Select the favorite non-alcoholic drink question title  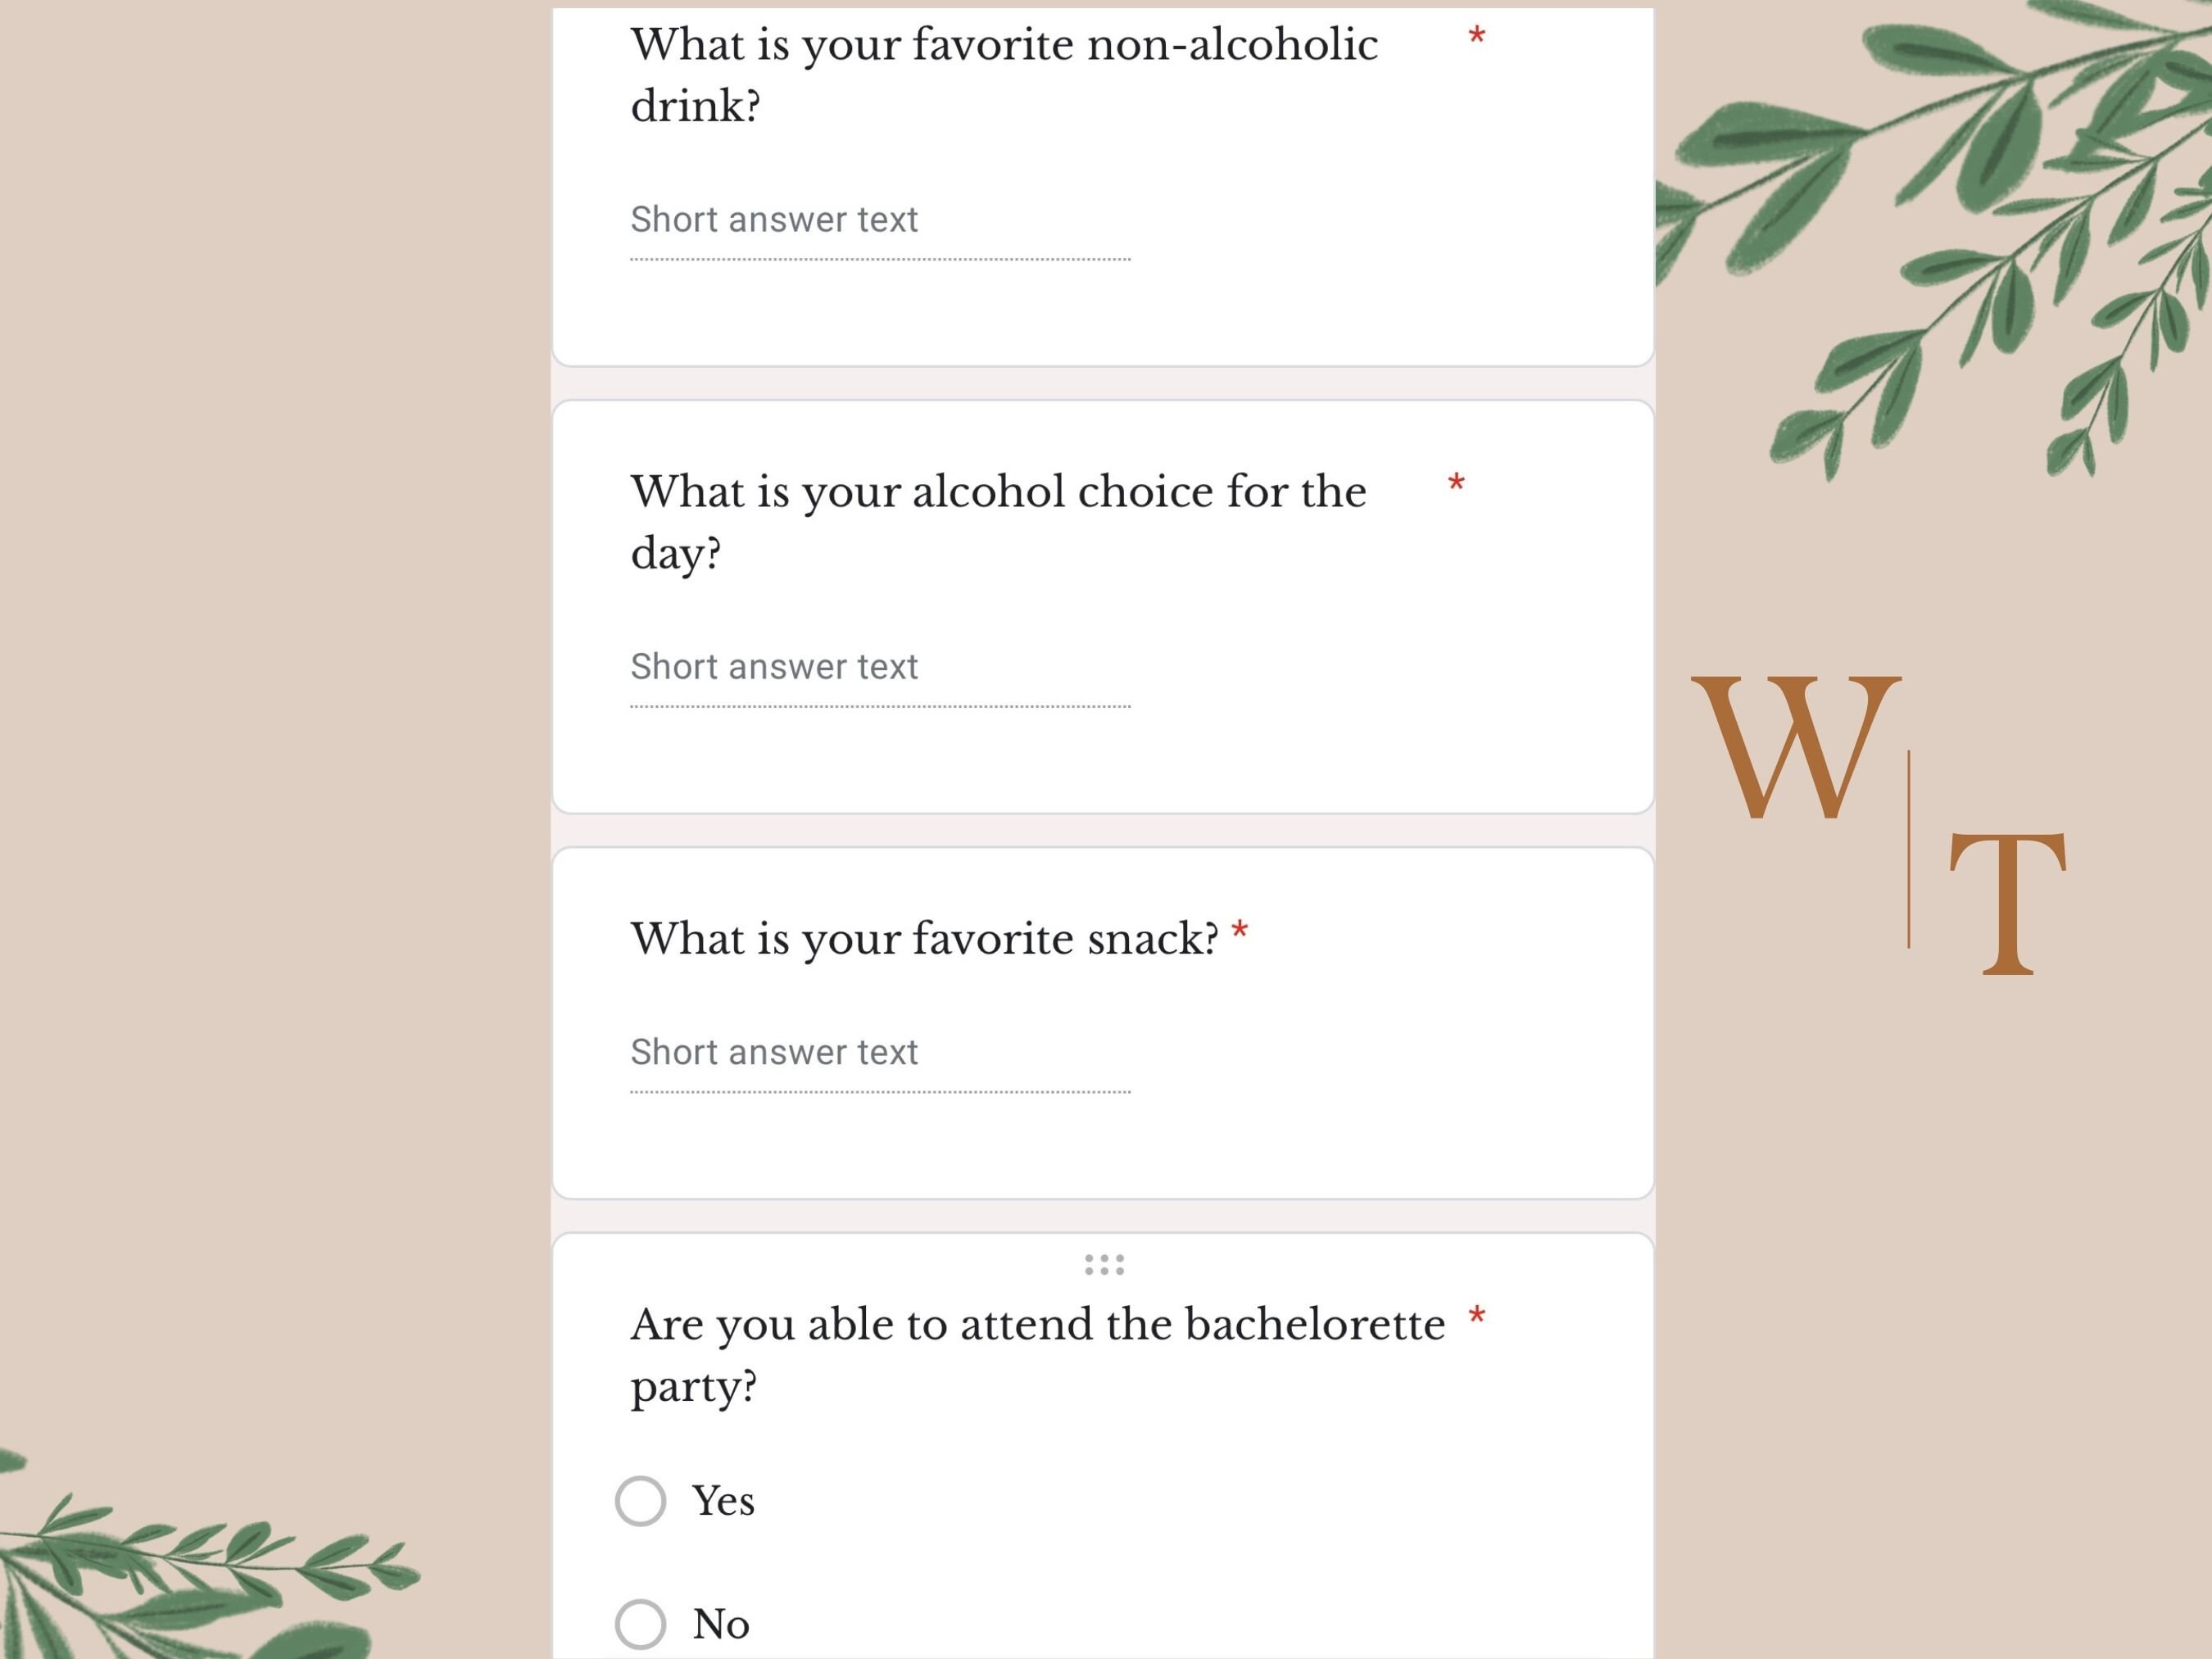pos(1004,74)
